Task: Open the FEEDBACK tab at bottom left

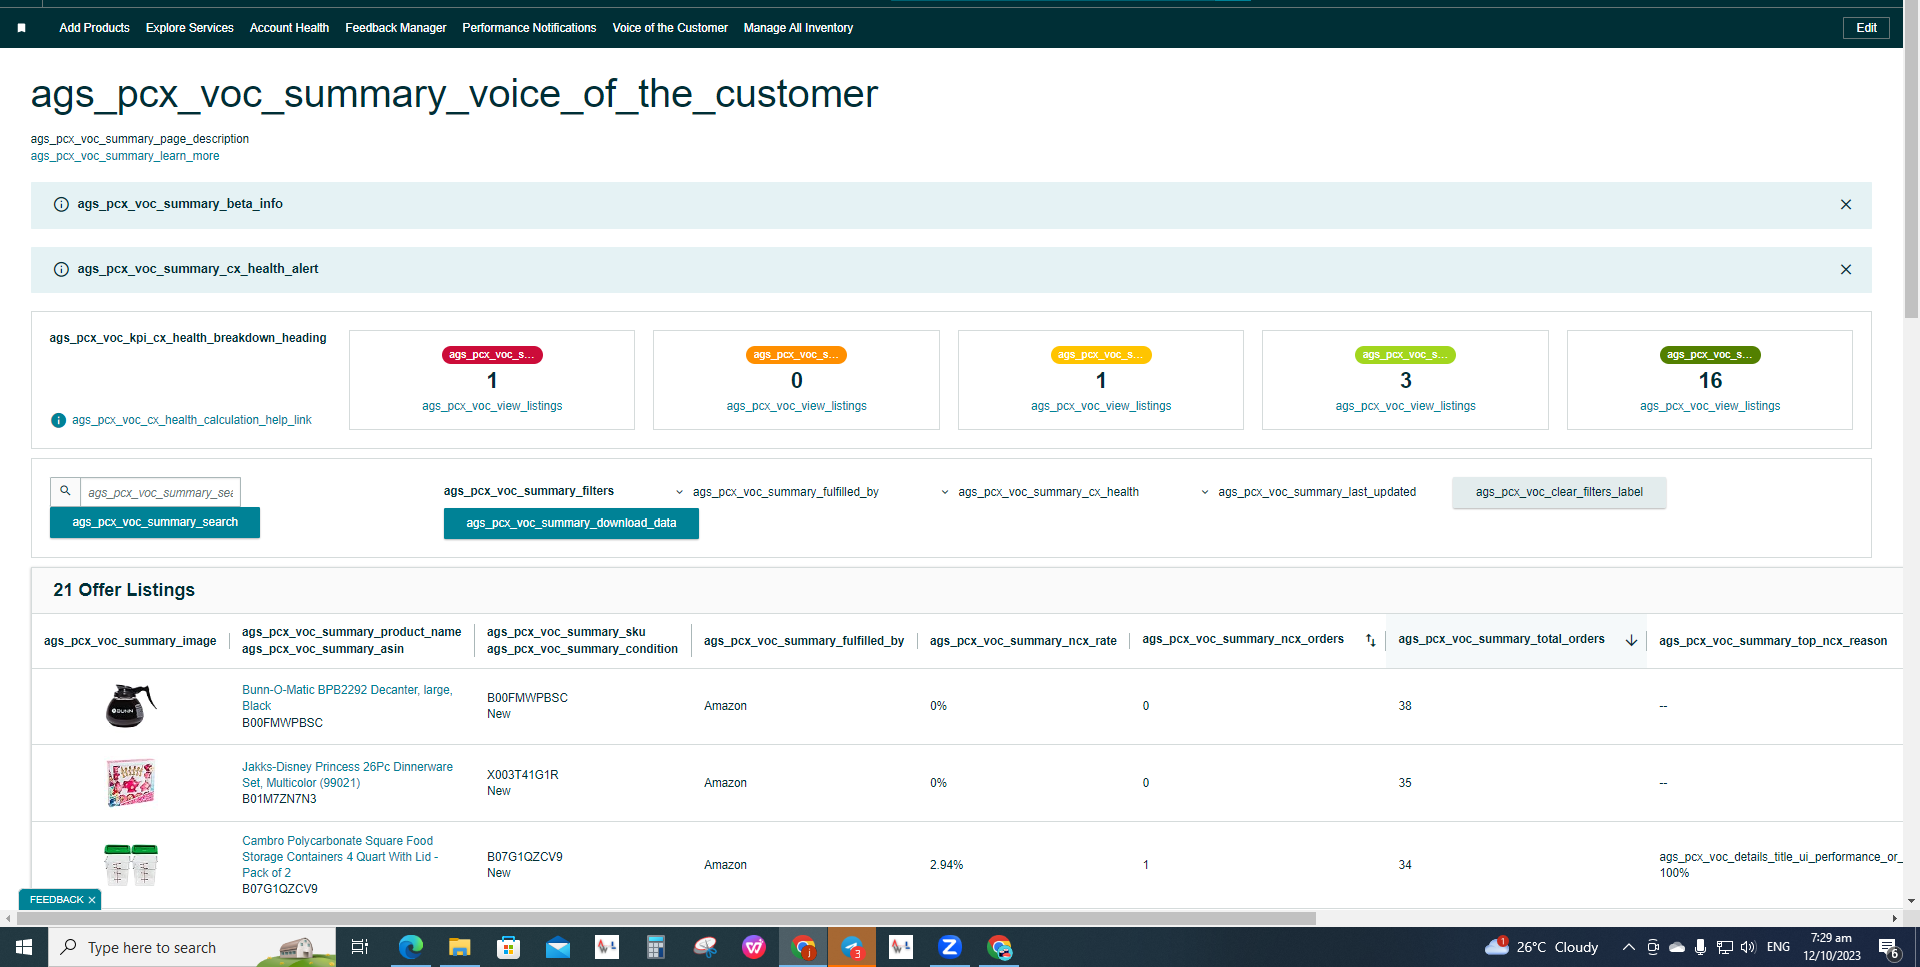Action: [x=56, y=900]
